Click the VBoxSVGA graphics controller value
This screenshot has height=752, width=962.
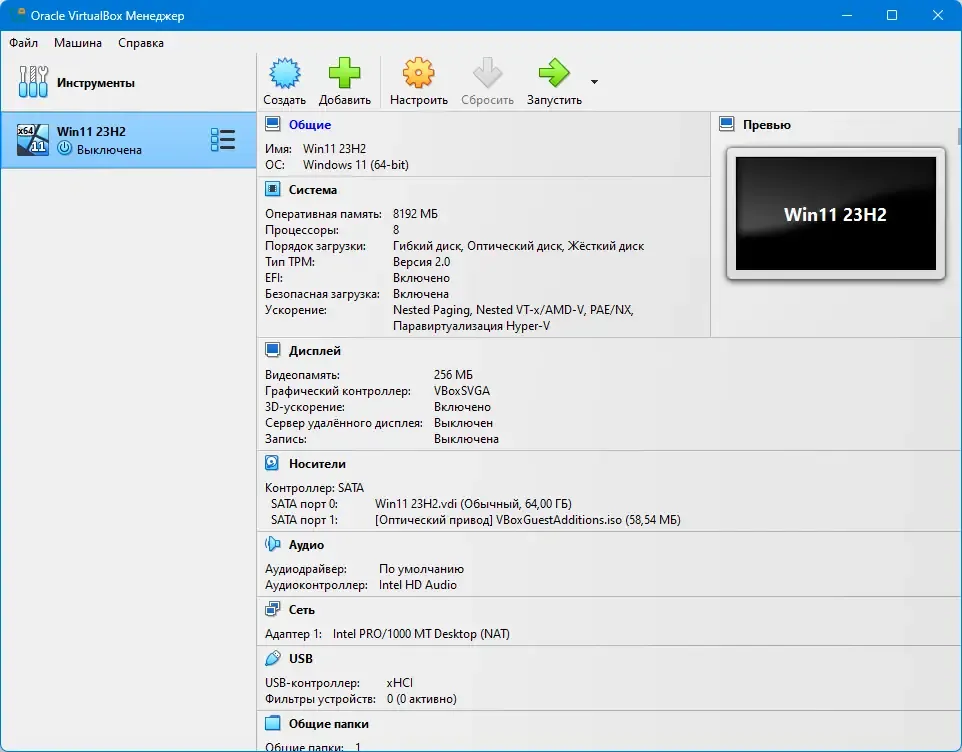click(462, 390)
